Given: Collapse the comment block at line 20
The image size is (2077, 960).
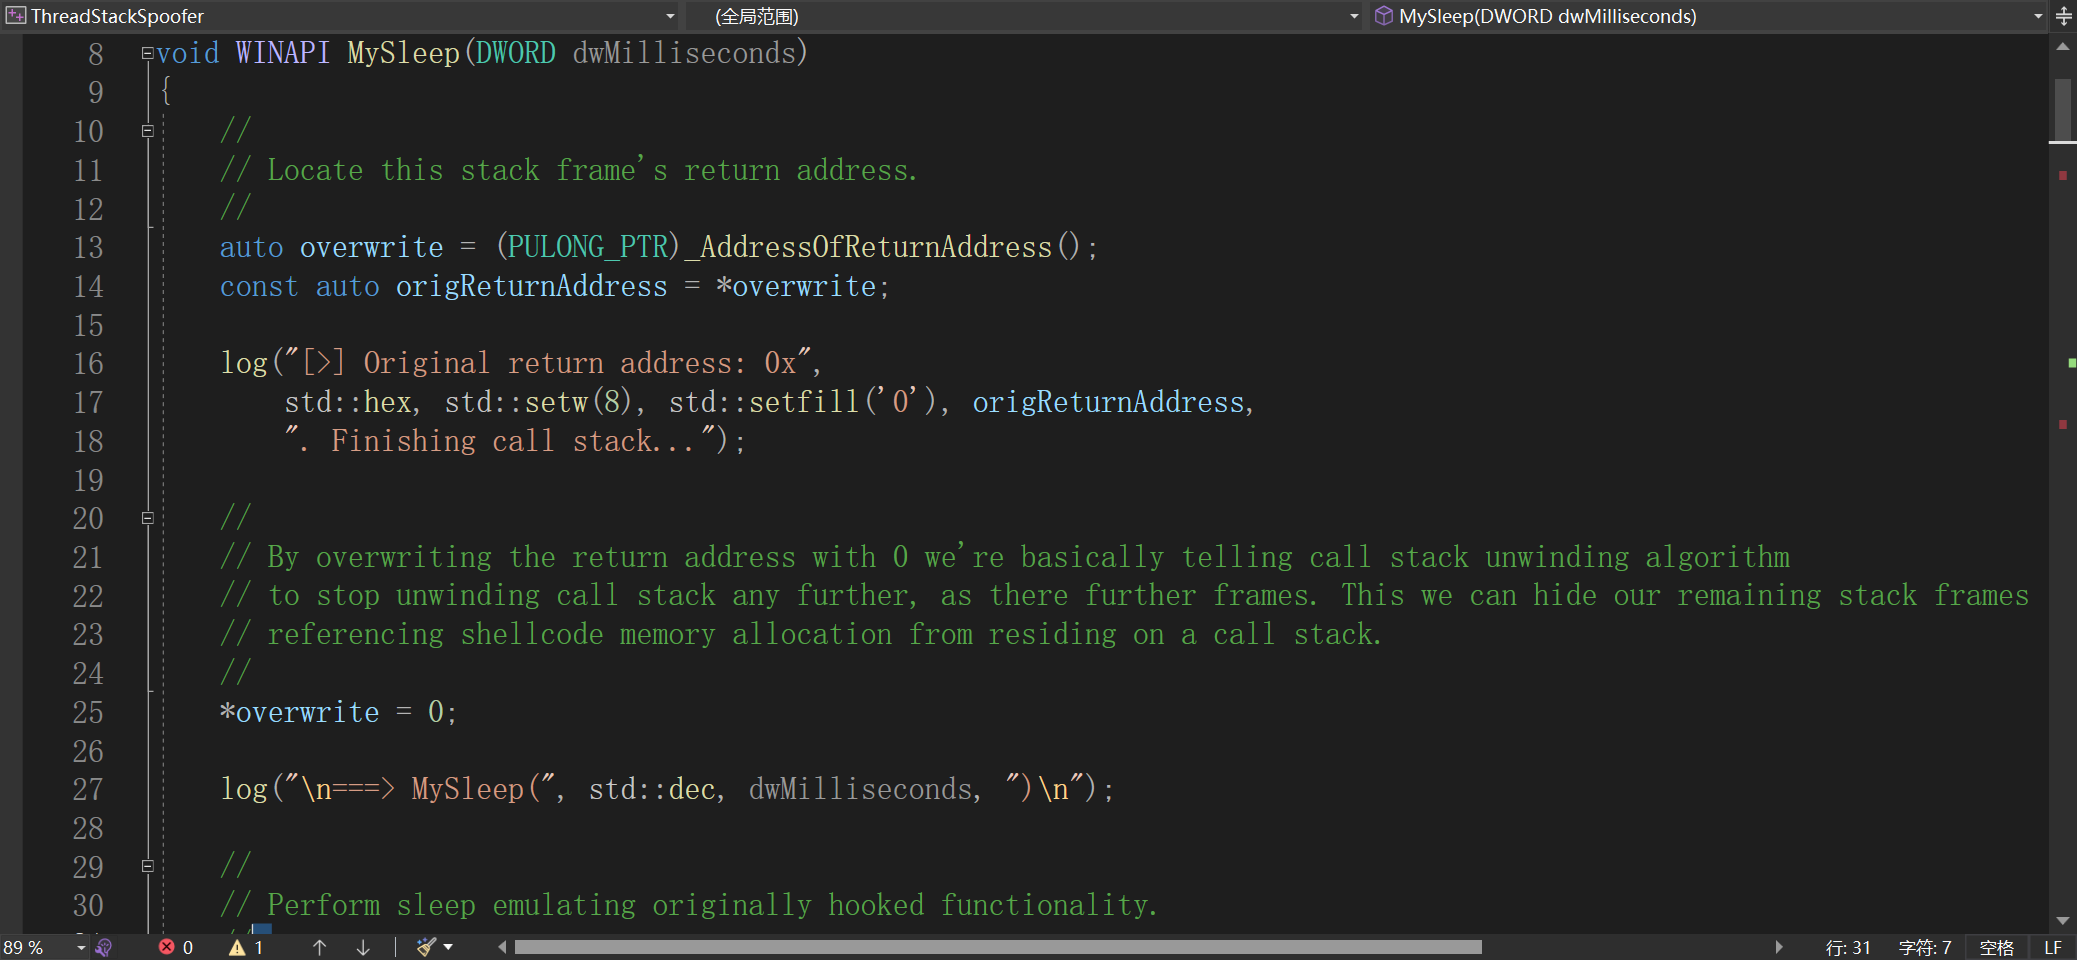Looking at the screenshot, I should click(148, 518).
